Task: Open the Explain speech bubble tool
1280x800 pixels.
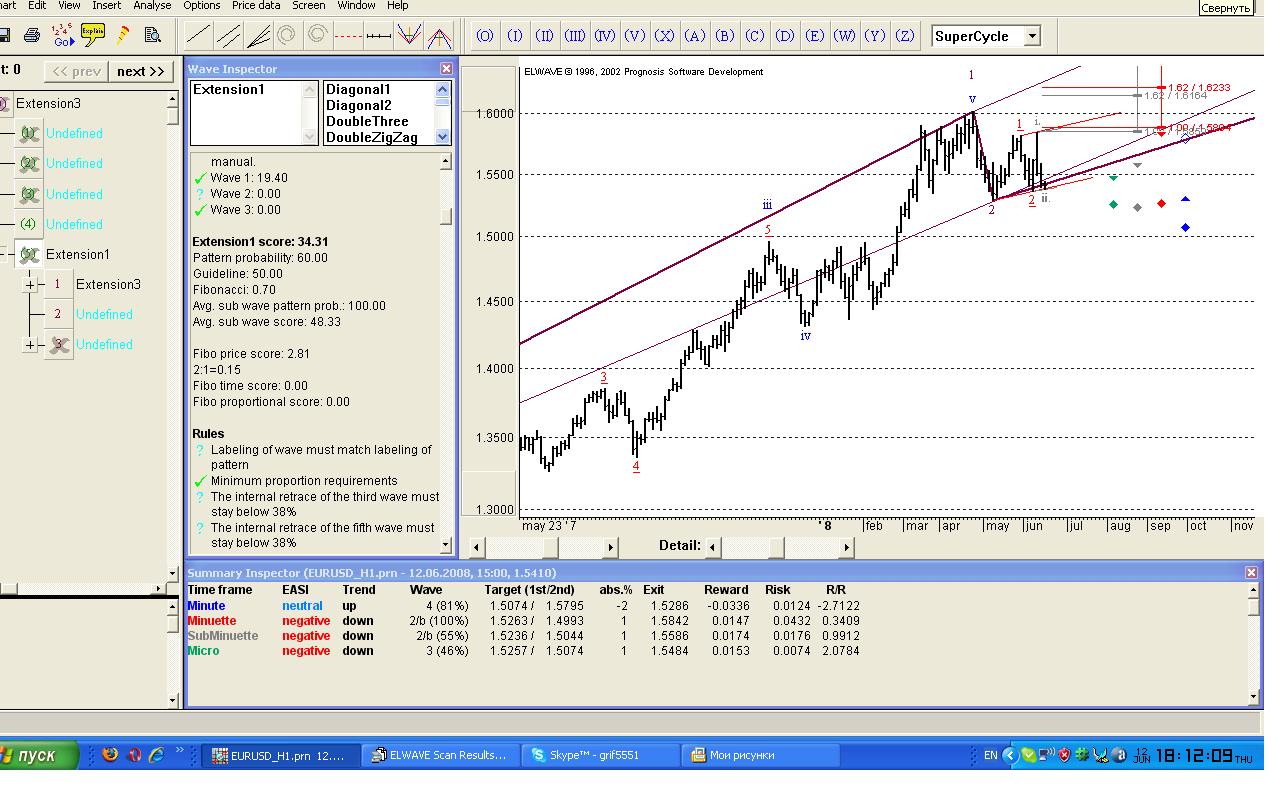Action: tap(93, 35)
